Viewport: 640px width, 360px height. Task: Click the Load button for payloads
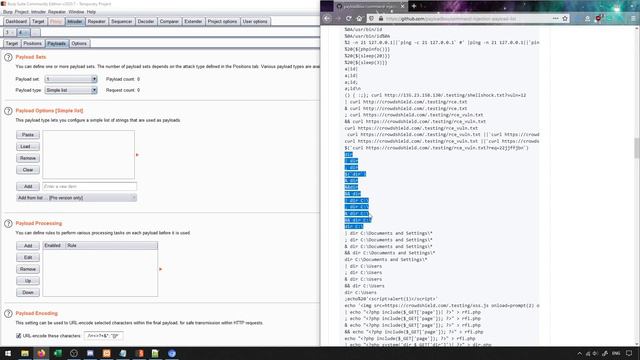tap(28, 147)
